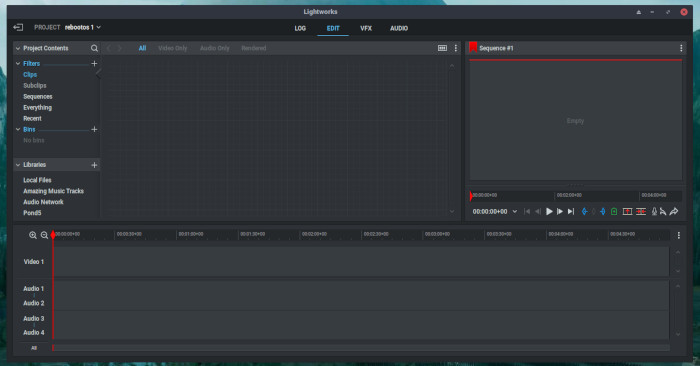This screenshot has width=700, height=366.
Task: Open the Sequence #1 viewer options menu
Action: click(681, 48)
